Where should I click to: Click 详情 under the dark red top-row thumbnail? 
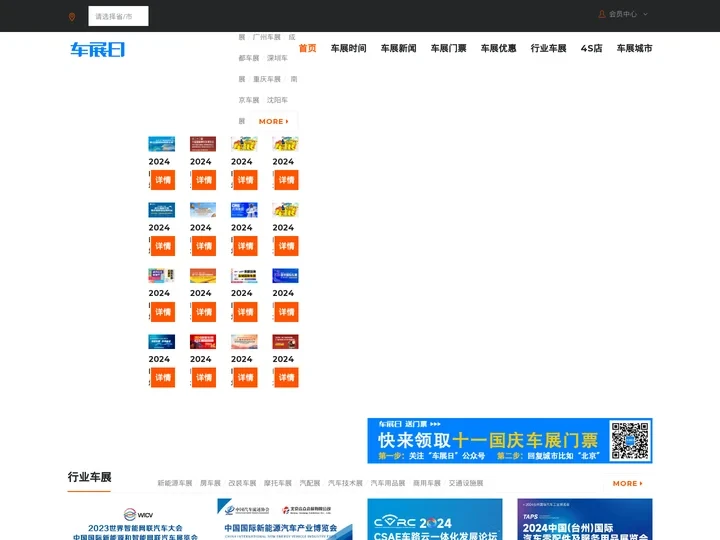(204, 180)
